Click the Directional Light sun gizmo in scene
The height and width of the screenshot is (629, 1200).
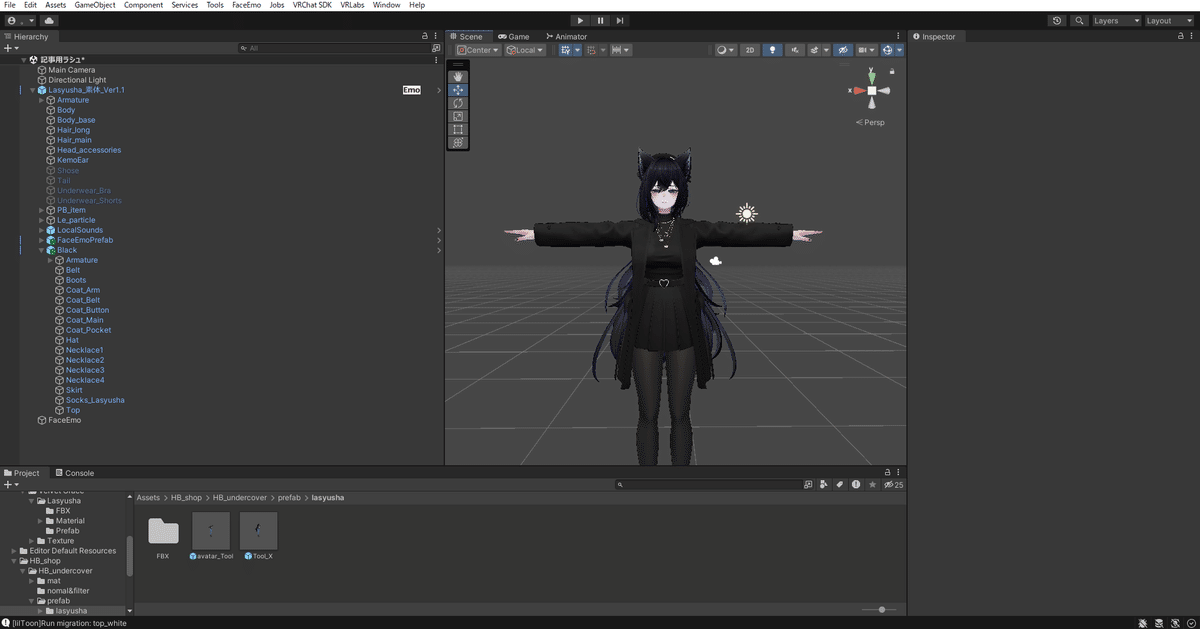pyautogui.click(x=746, y=213)
